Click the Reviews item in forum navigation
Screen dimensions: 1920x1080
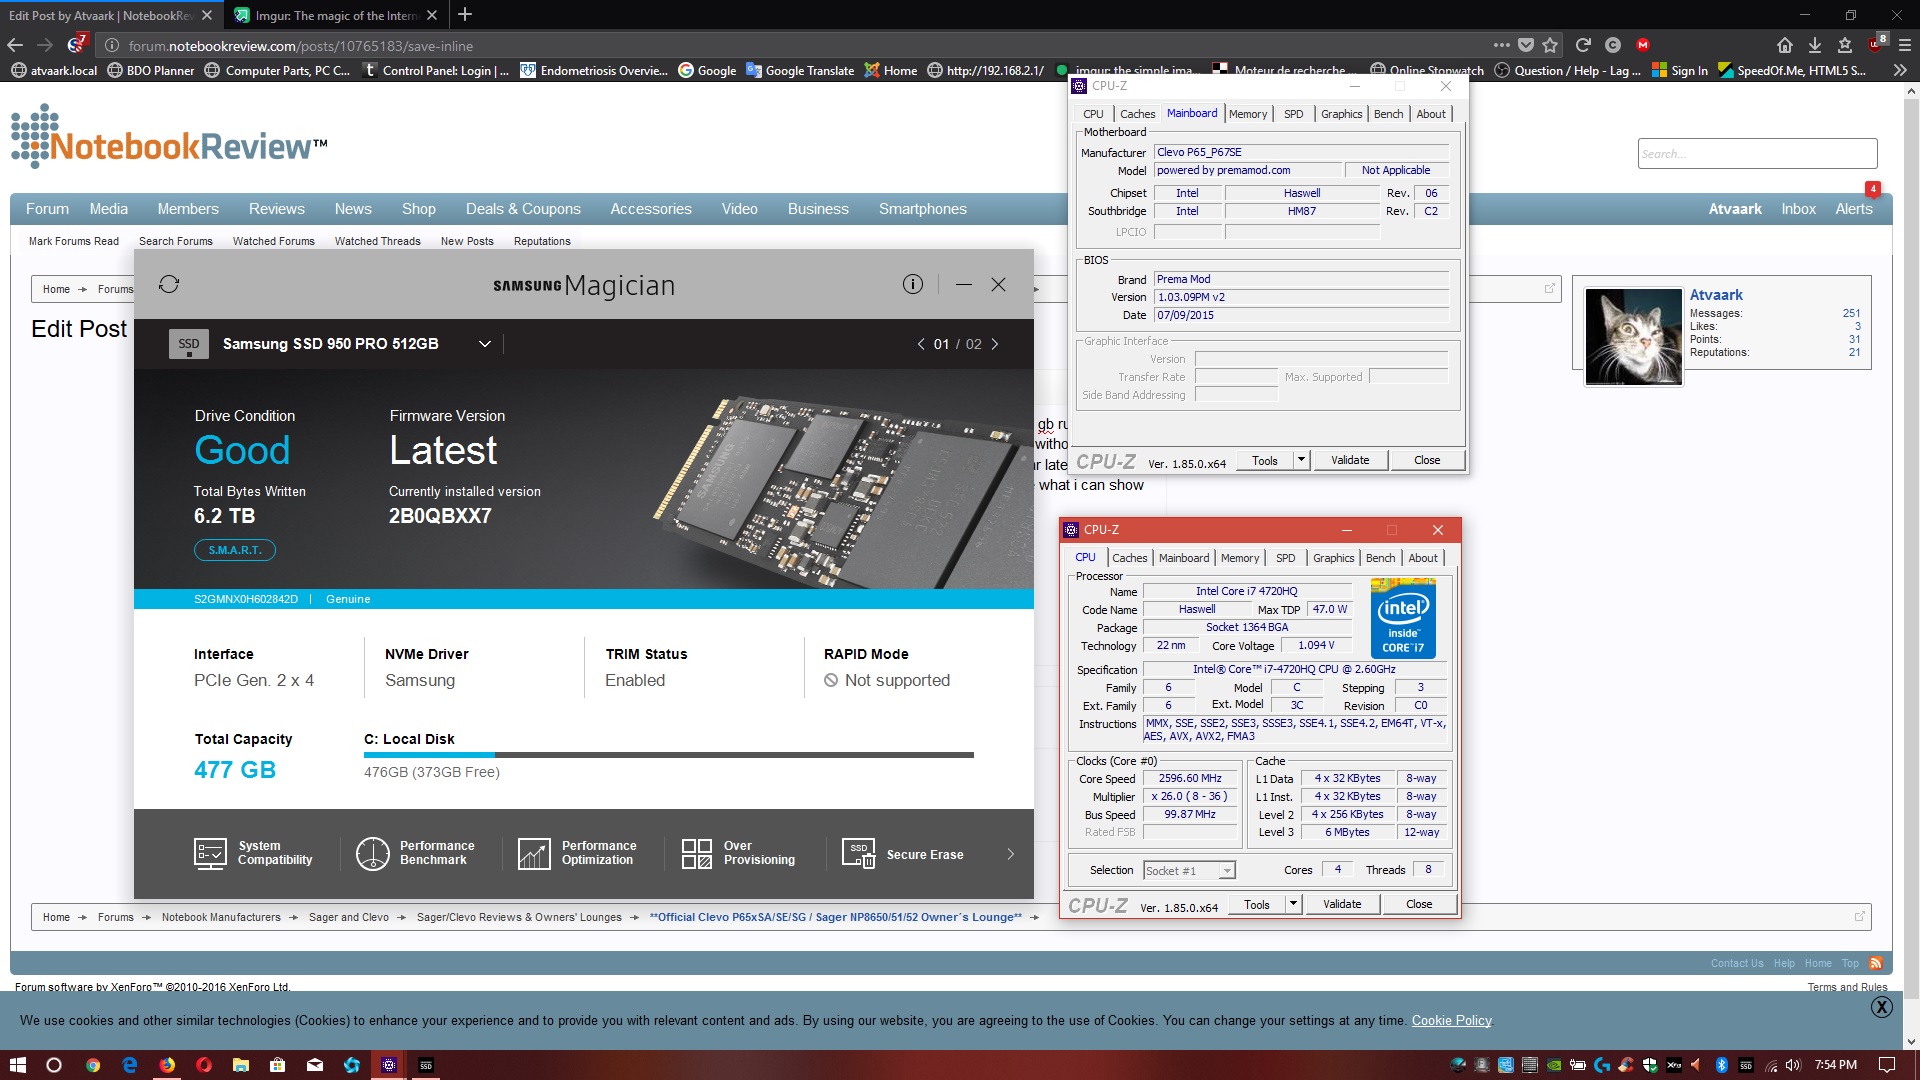276,209
